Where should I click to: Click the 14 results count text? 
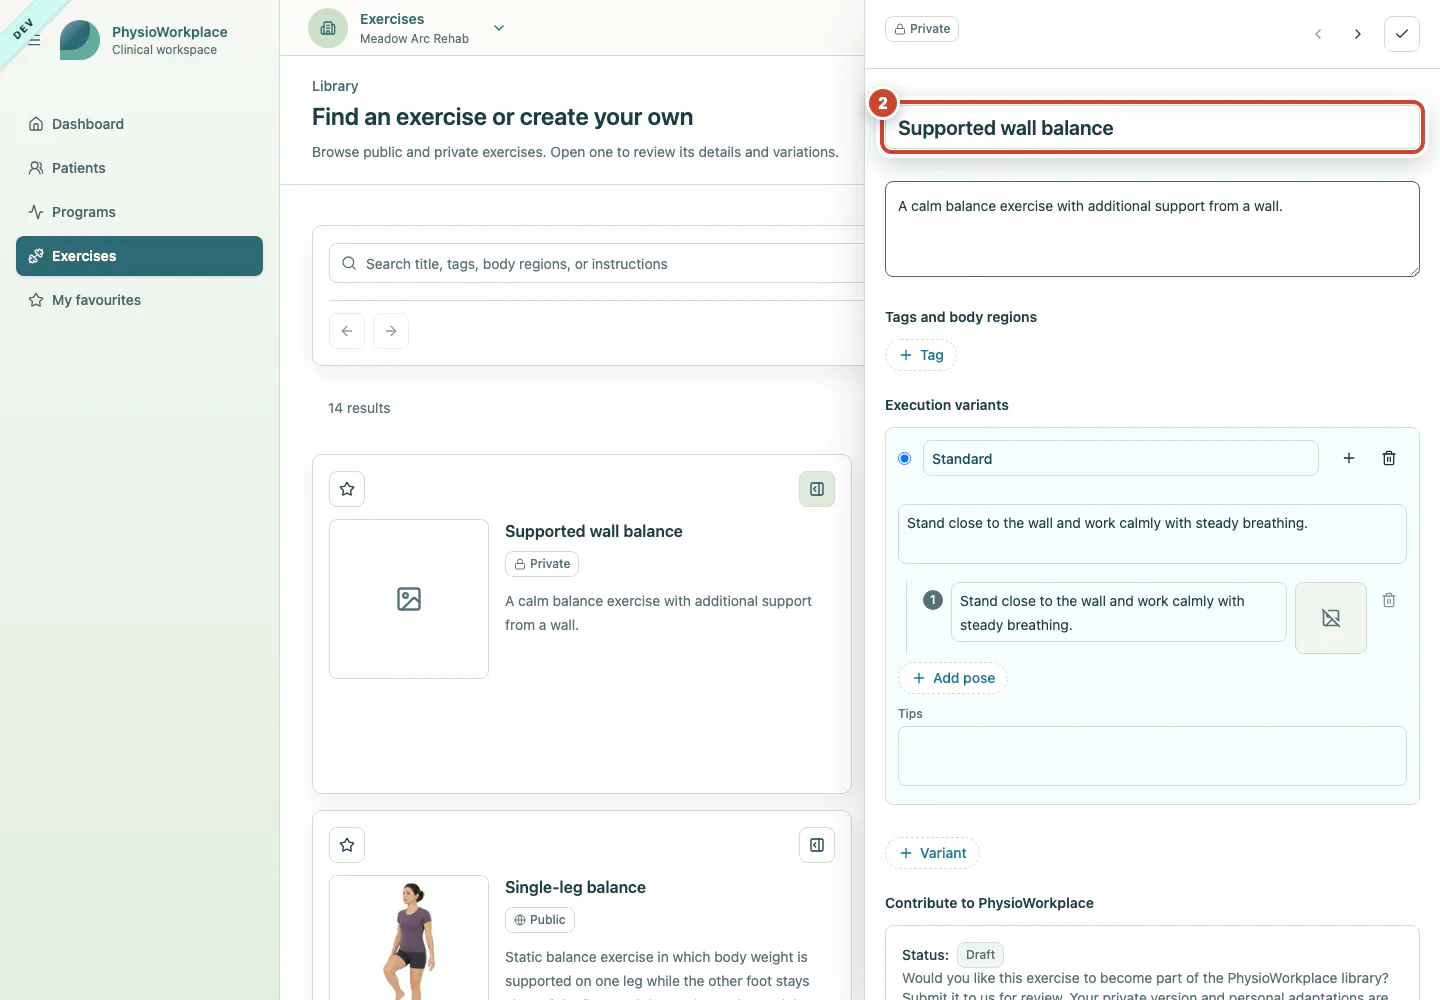click(359, 408)
